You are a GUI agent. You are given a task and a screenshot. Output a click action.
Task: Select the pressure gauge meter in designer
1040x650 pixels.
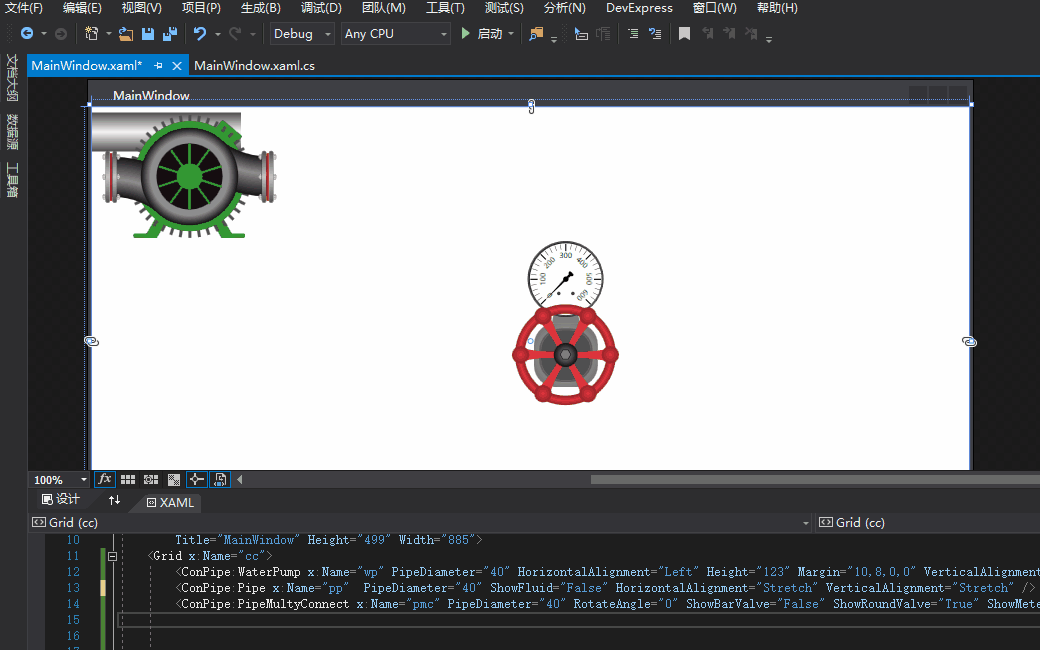[565, 277]
